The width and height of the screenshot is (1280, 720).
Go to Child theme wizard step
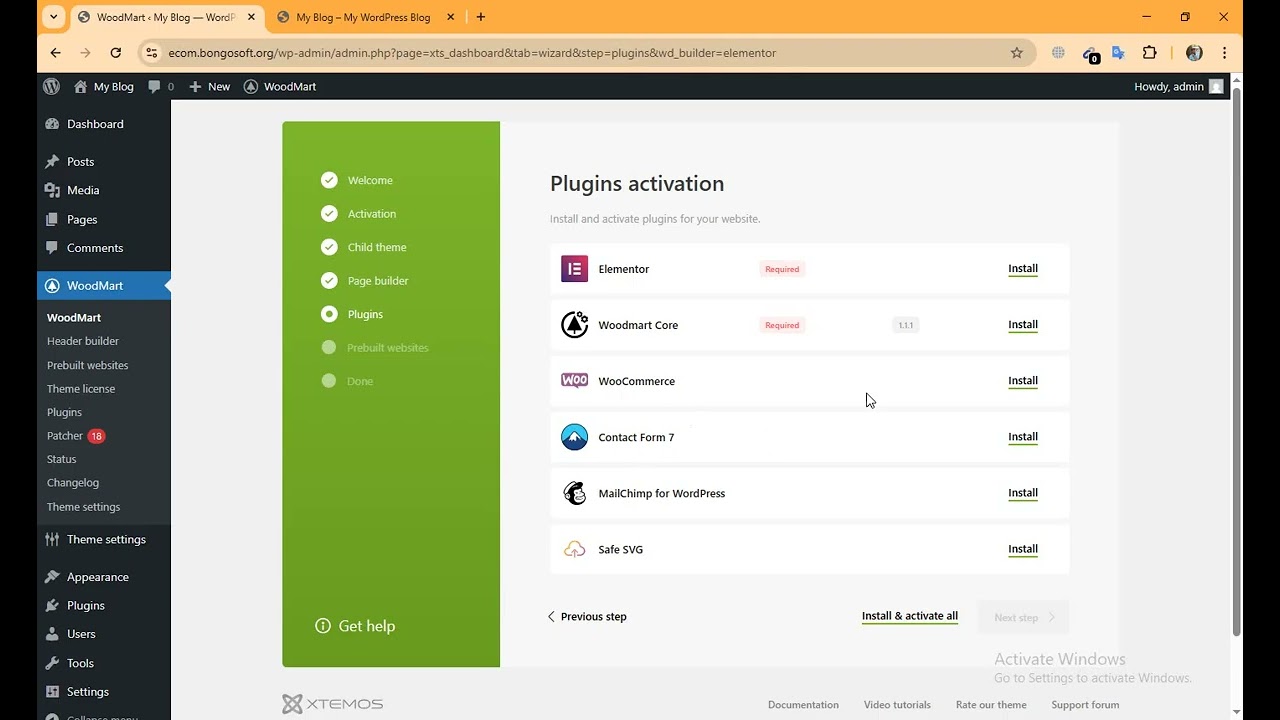point(364,247)
